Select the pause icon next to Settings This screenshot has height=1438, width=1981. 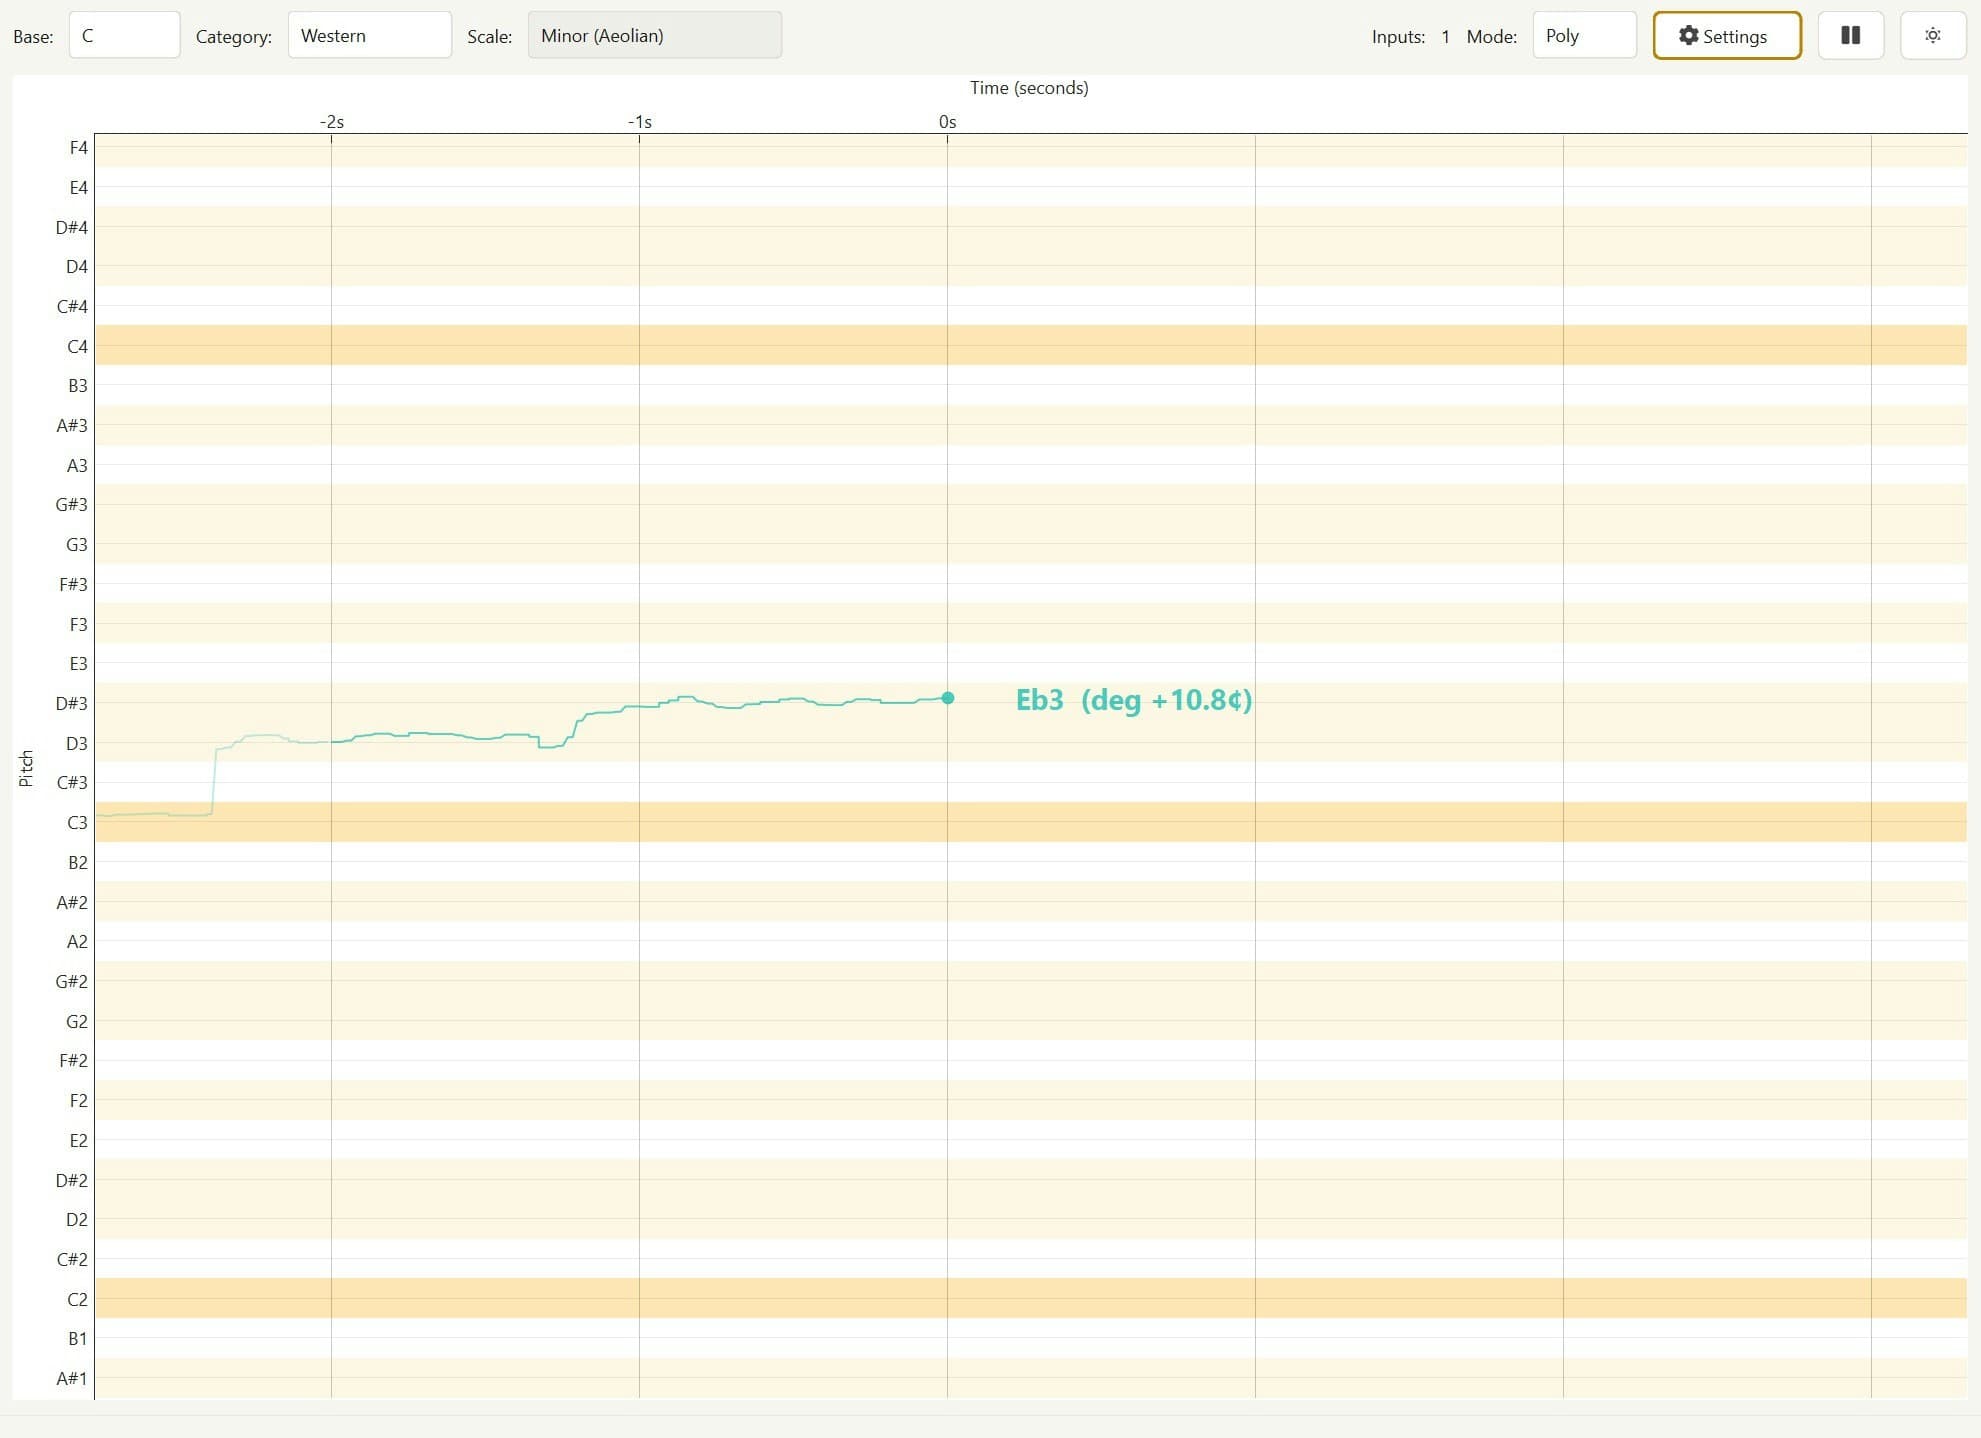(1850, 35)
